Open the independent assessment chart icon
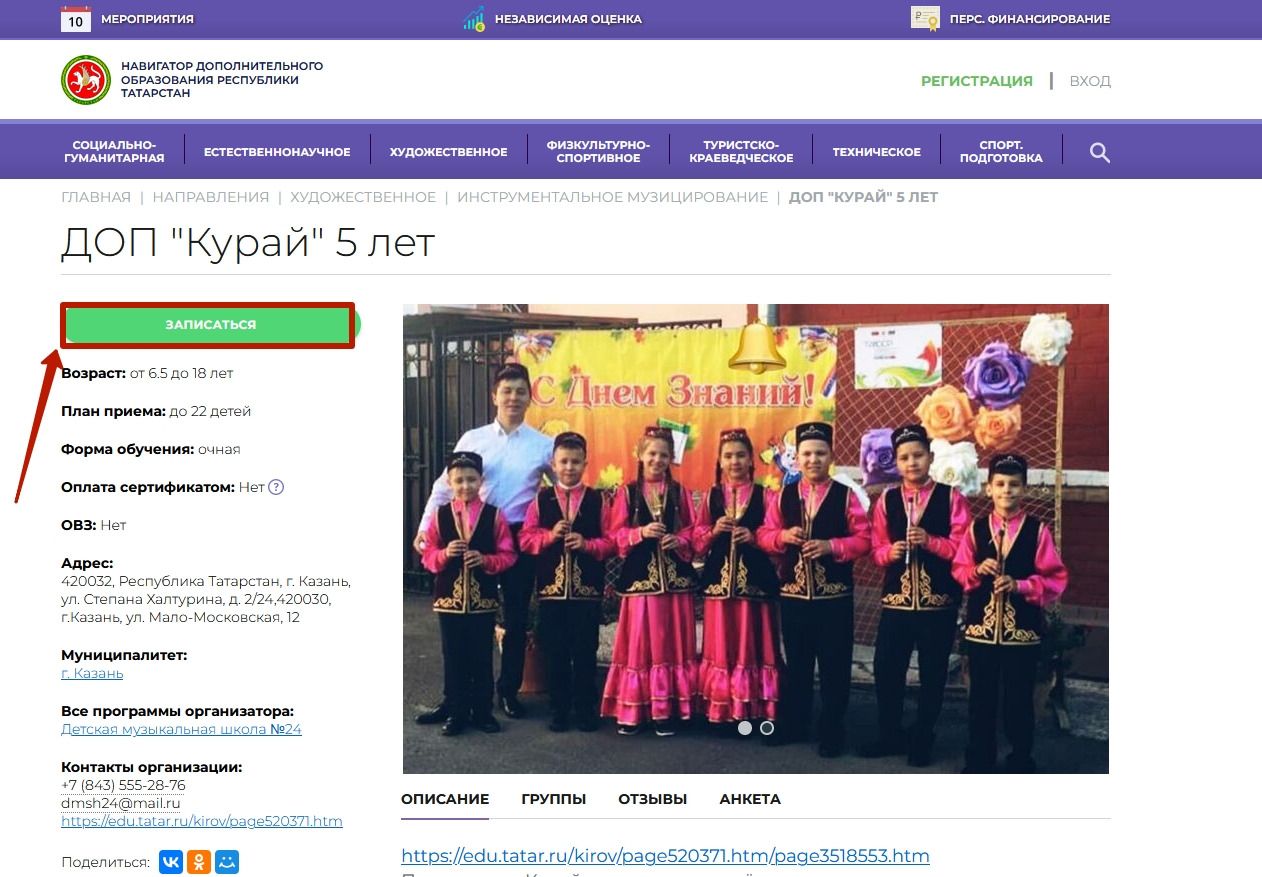Screen dimensions: 1262x877 [x=474, y=18]
